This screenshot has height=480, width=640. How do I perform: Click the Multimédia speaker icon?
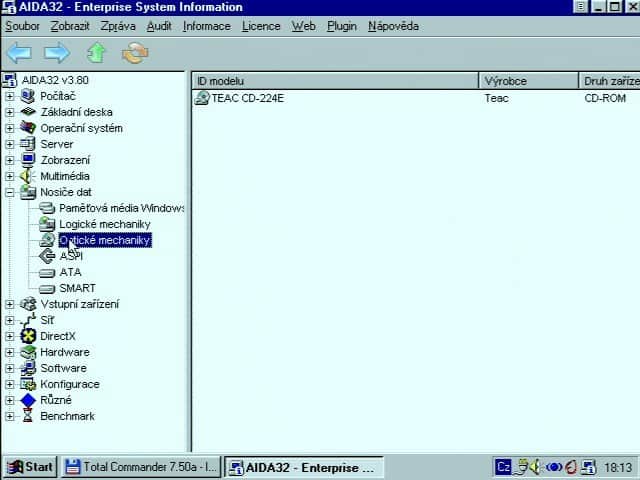click(28, 176)
